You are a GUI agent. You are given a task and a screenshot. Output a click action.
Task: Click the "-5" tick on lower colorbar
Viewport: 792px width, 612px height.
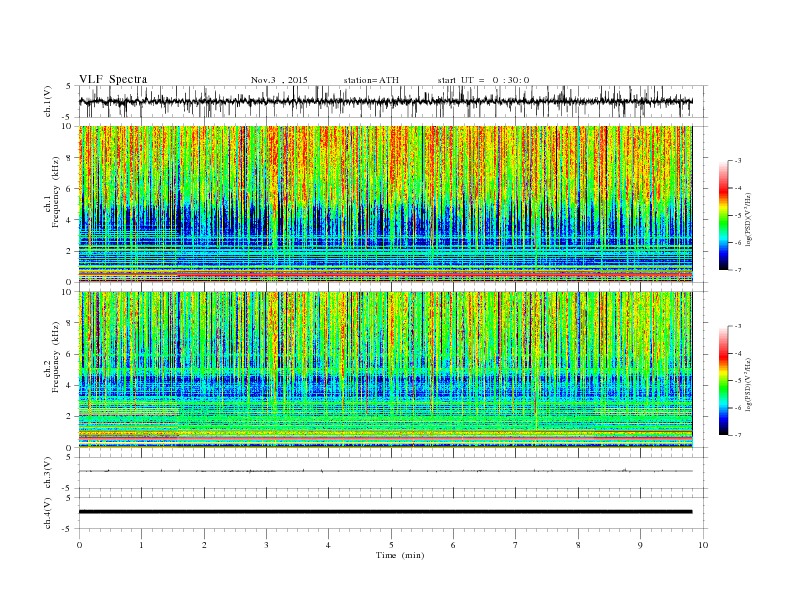[738, 381]
